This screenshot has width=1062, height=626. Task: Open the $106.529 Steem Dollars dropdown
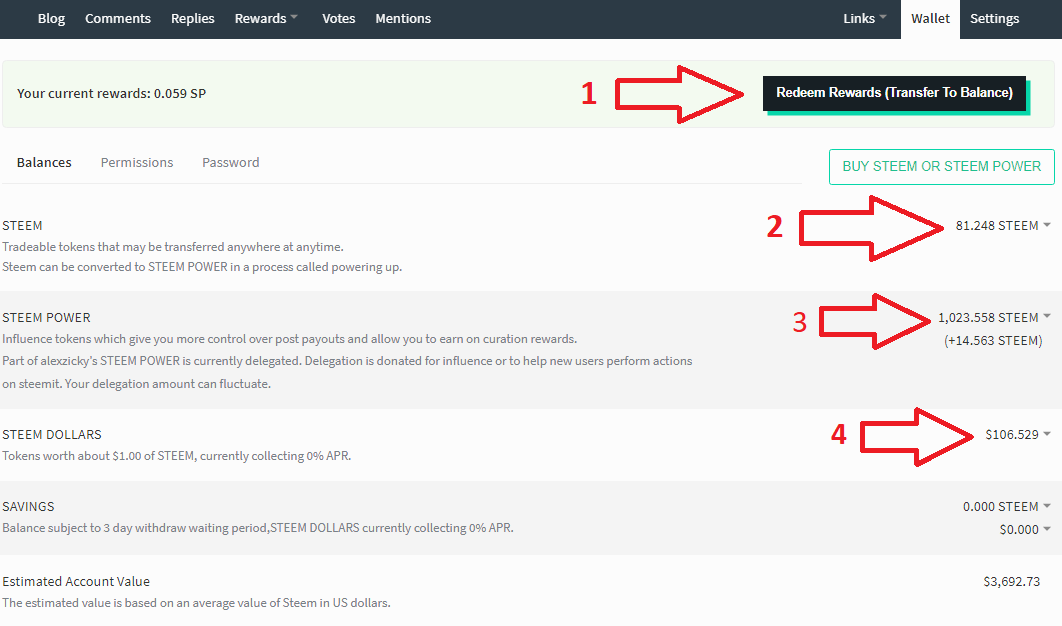1018,435
